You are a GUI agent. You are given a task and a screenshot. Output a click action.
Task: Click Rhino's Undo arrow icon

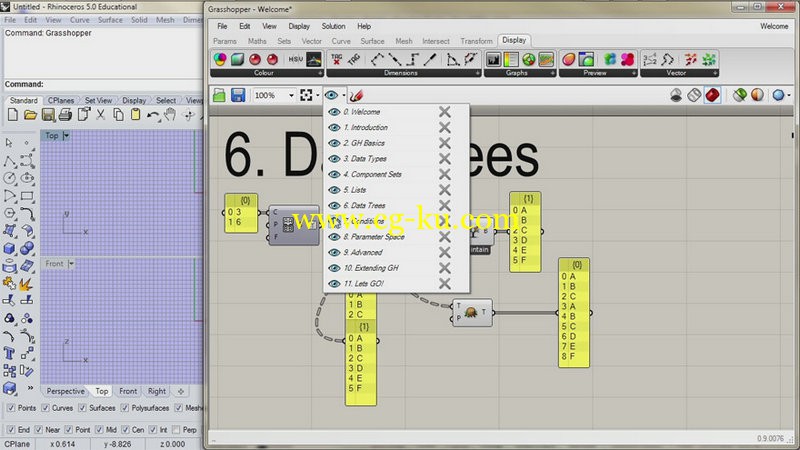point(153,115)
